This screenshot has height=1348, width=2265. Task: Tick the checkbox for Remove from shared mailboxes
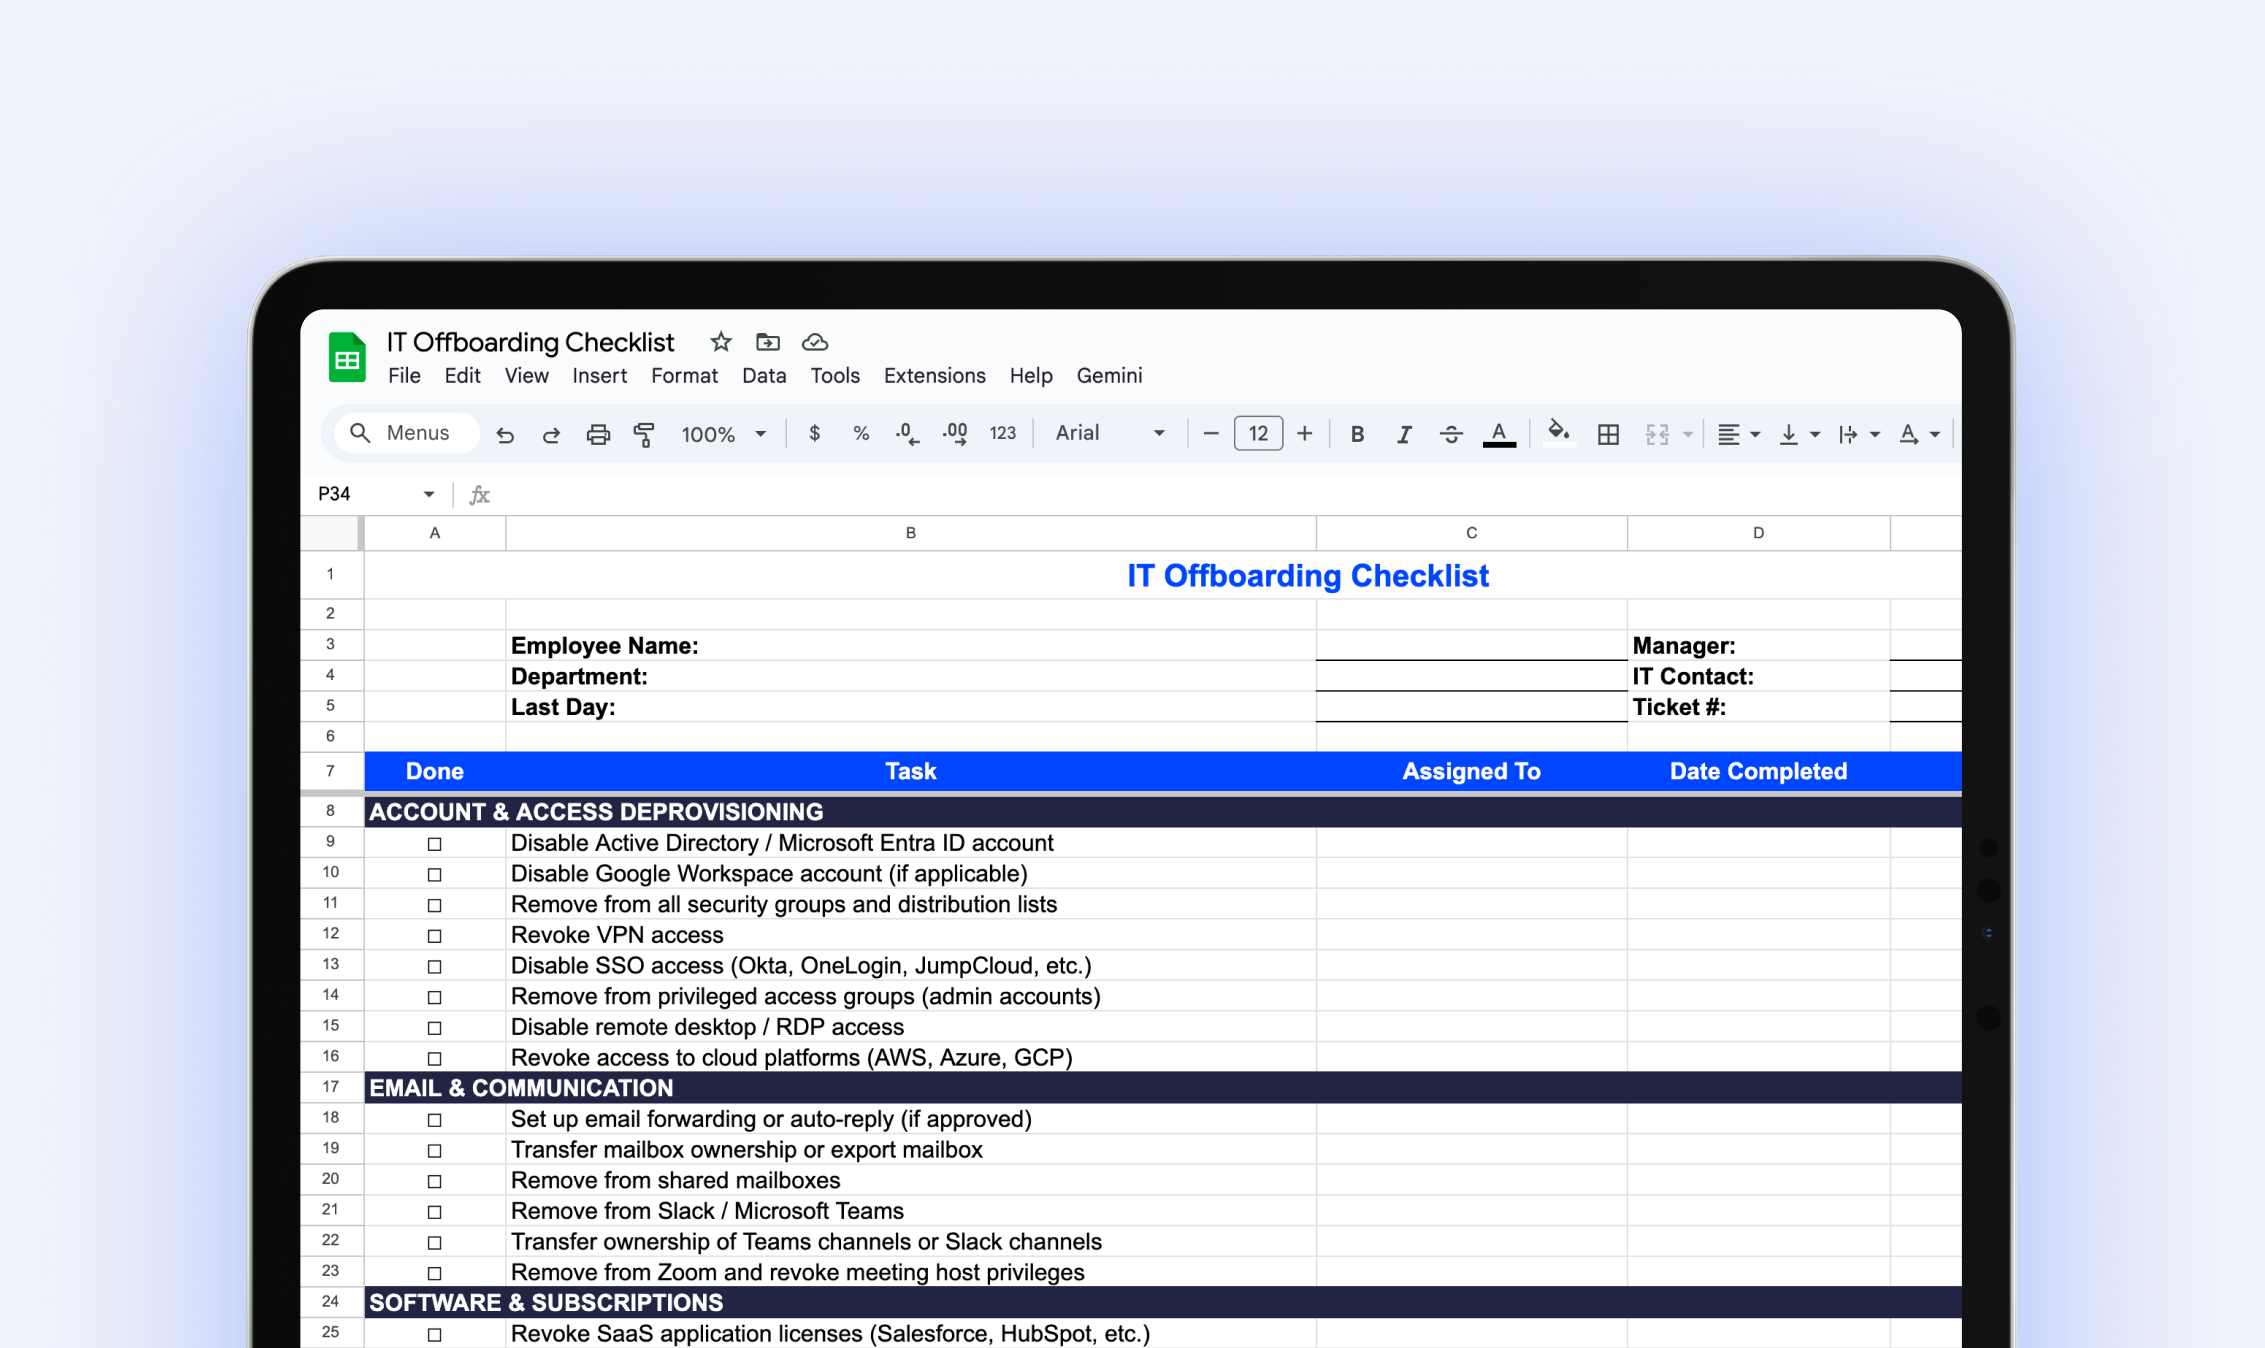coord(434,1180)
